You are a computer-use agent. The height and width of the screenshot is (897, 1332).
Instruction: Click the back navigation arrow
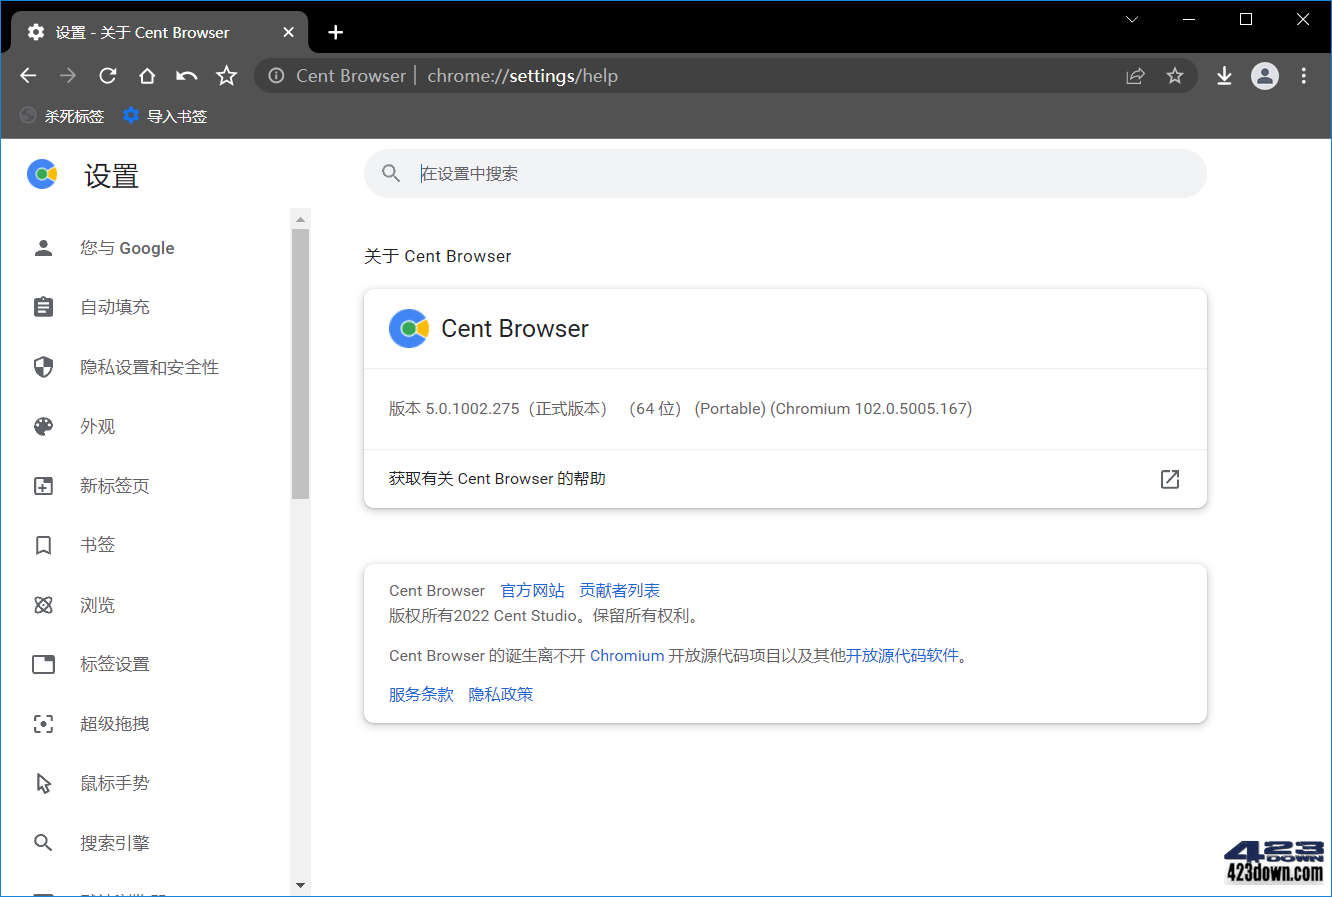click(x=27, y=75)
